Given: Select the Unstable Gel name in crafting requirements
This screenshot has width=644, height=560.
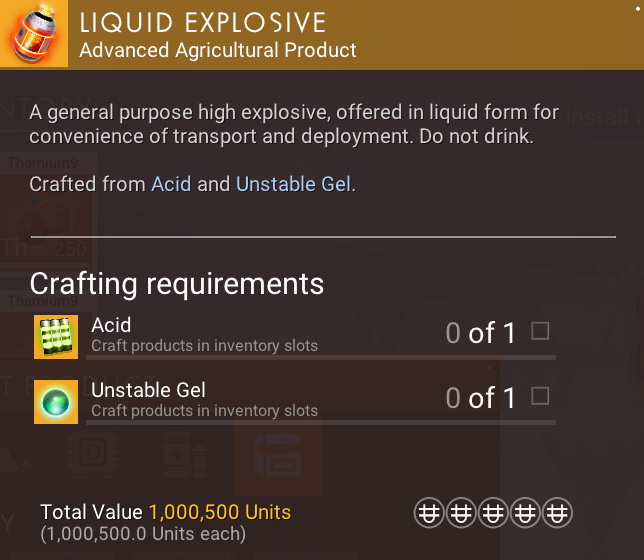Looking at the screenshot, I should (x=148, y=390).
